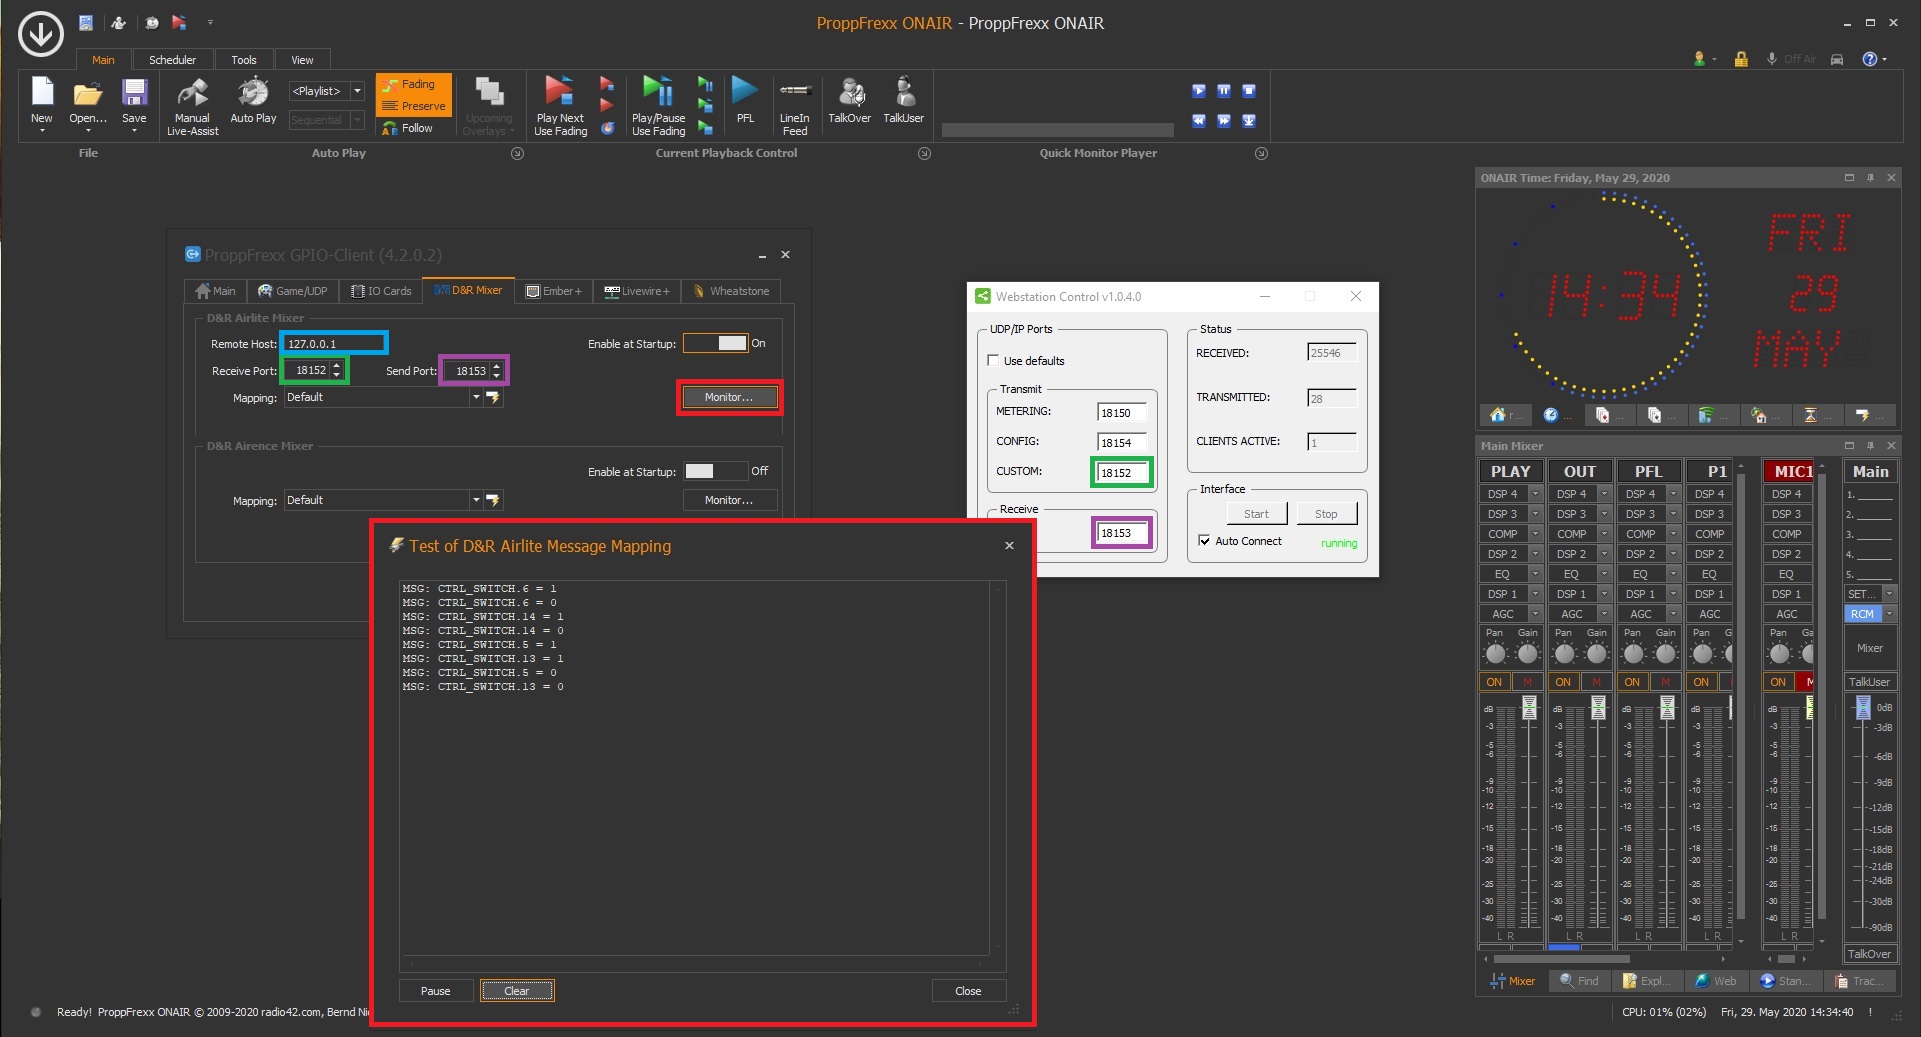Open the LineIn Feed tool
The image size is (1921, 1037).
794,93
